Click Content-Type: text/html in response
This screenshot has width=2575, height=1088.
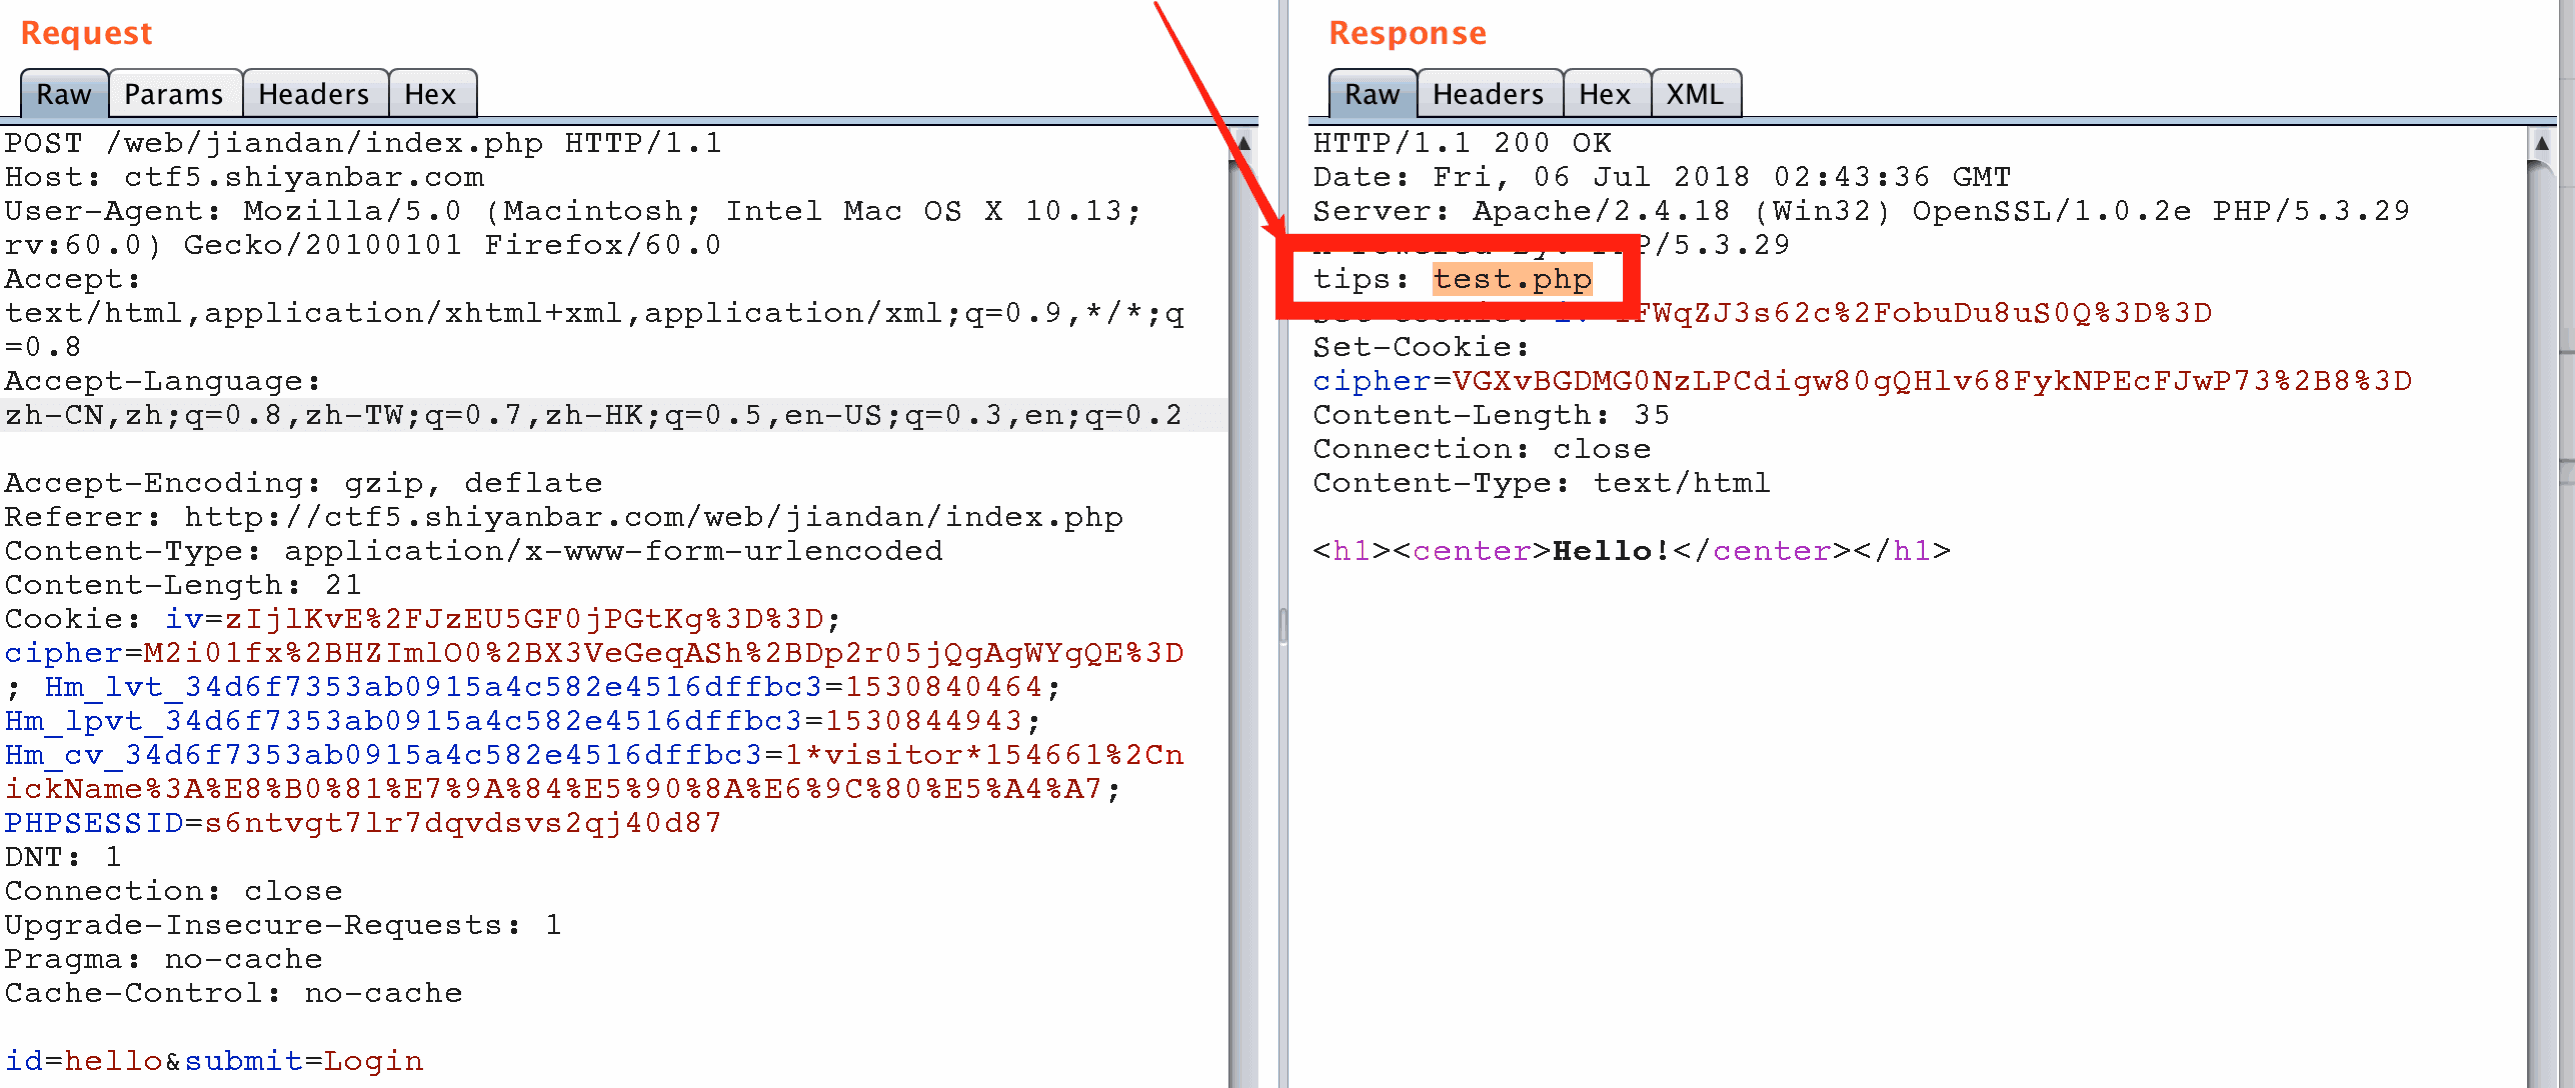pos(1541,483)
